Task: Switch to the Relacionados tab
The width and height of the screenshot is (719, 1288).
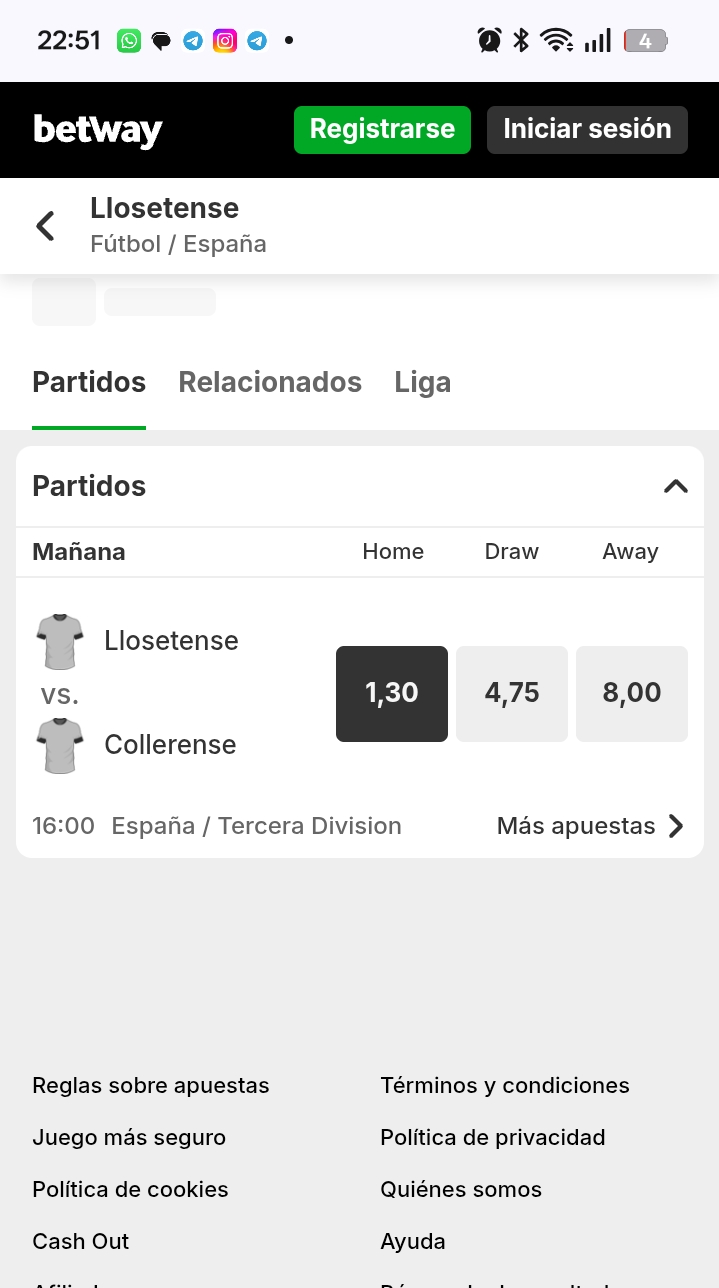Action: click(x=270, y=382)
